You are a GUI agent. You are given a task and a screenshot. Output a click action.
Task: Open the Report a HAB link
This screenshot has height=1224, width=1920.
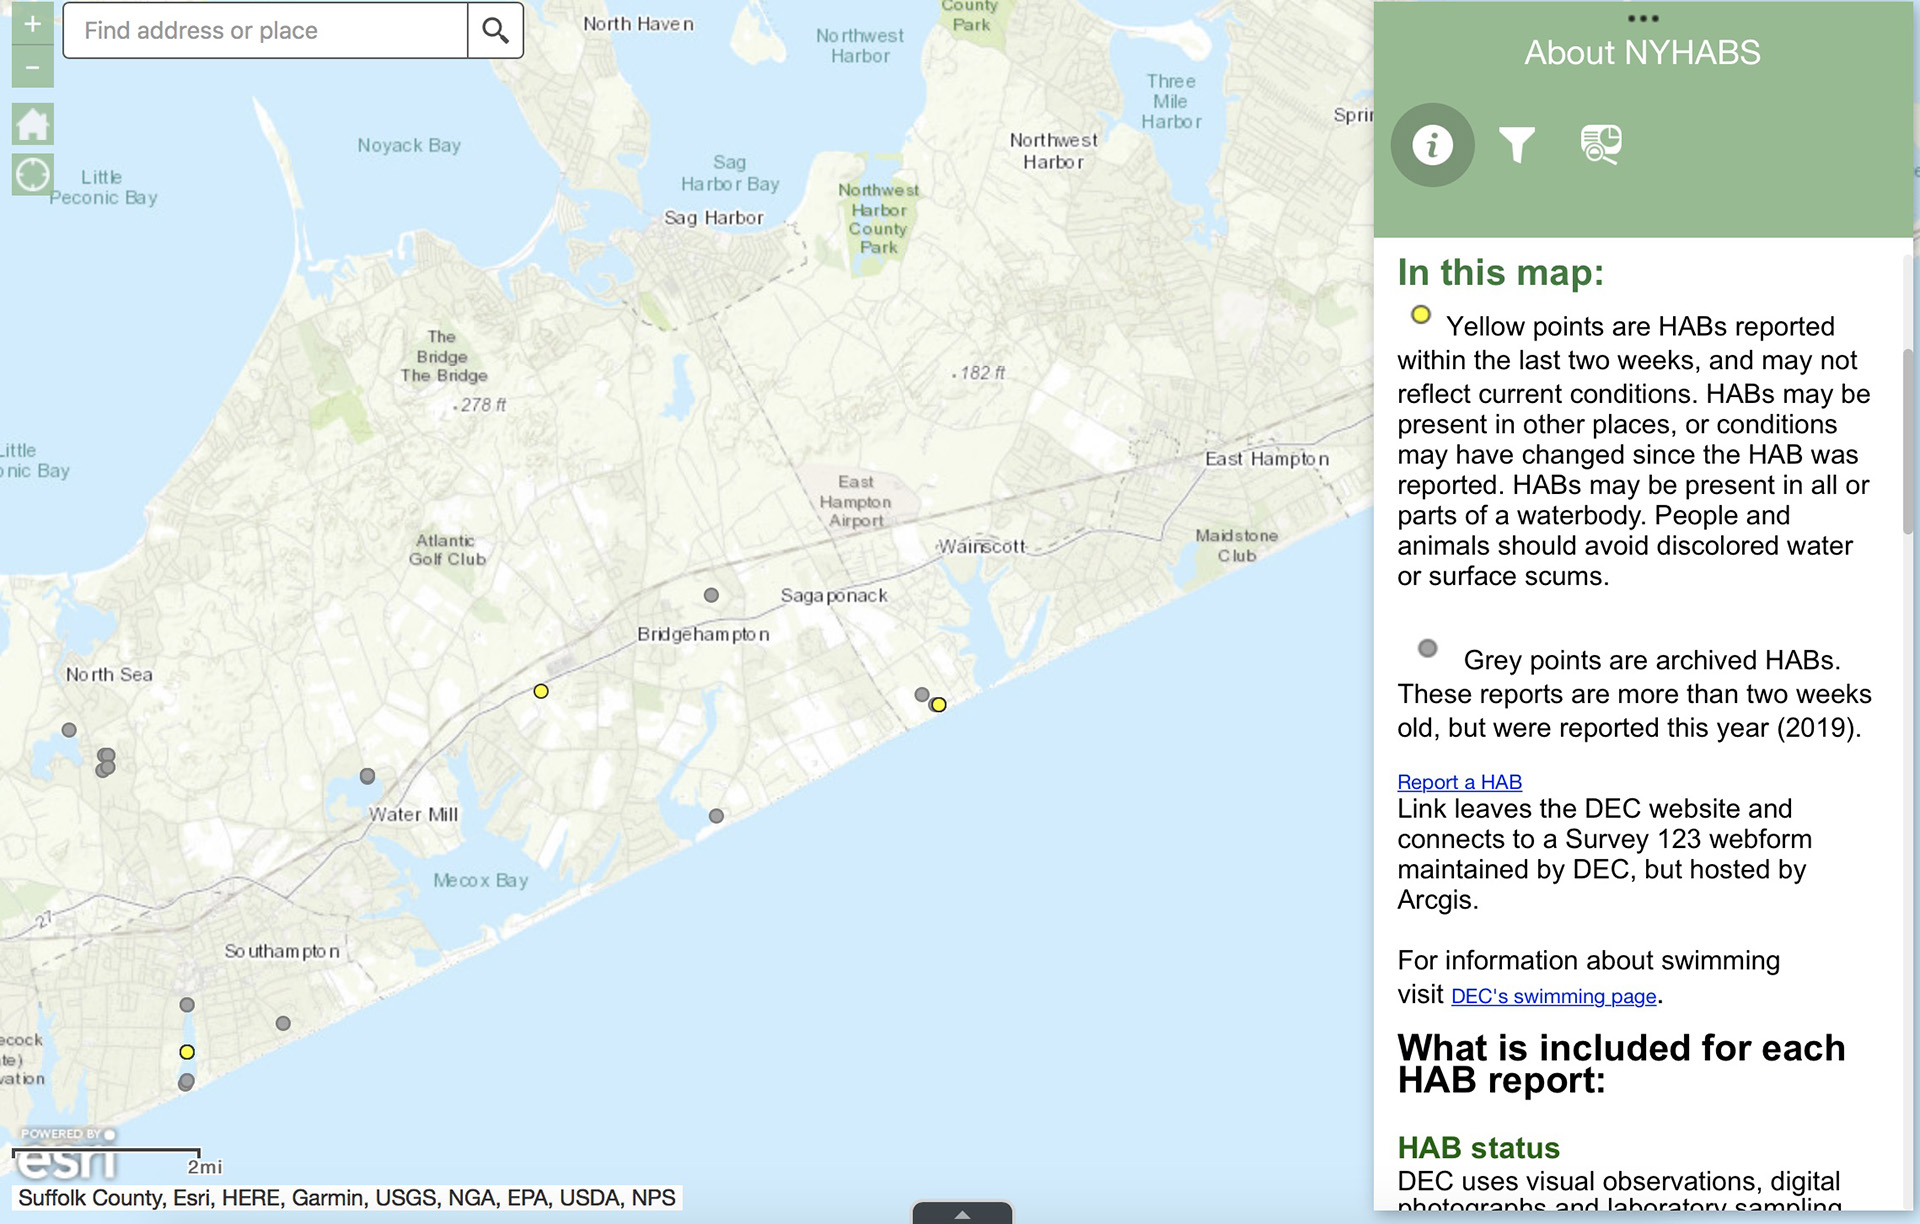(x=1459, y=782)
